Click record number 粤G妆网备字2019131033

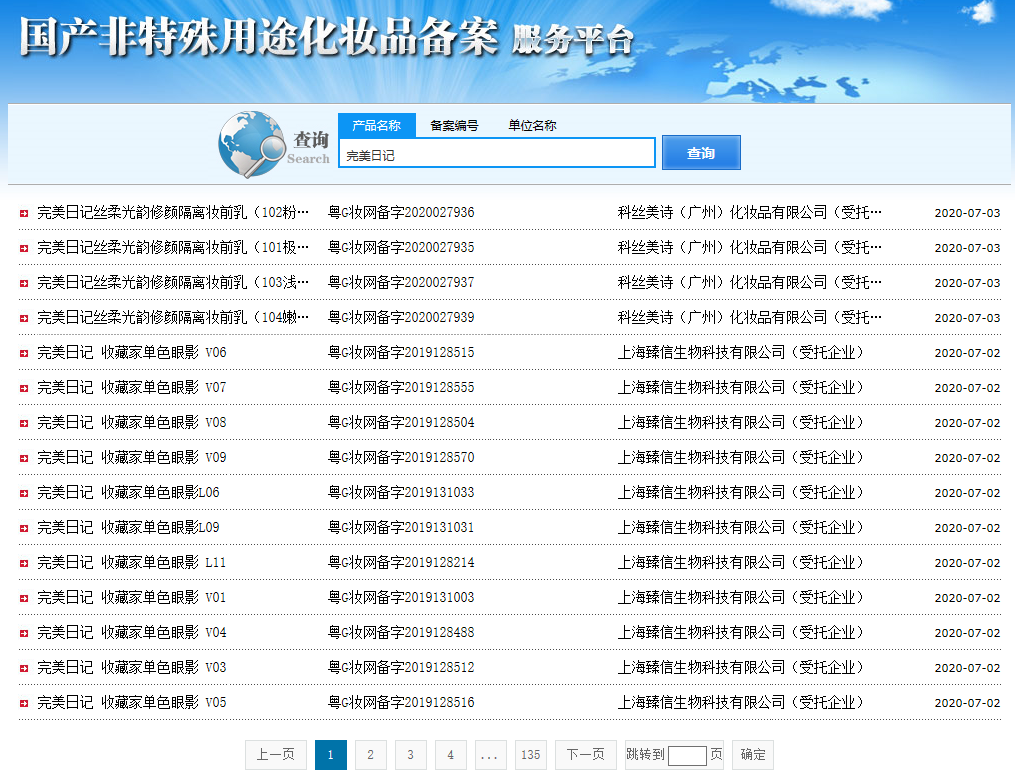click(x=401, y=492)
